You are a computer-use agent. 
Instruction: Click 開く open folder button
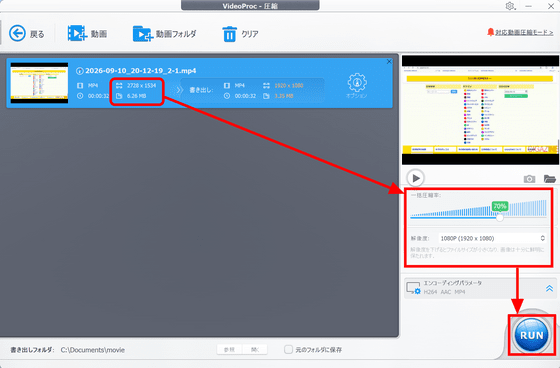pyautogui.click(x=255, y=350)
